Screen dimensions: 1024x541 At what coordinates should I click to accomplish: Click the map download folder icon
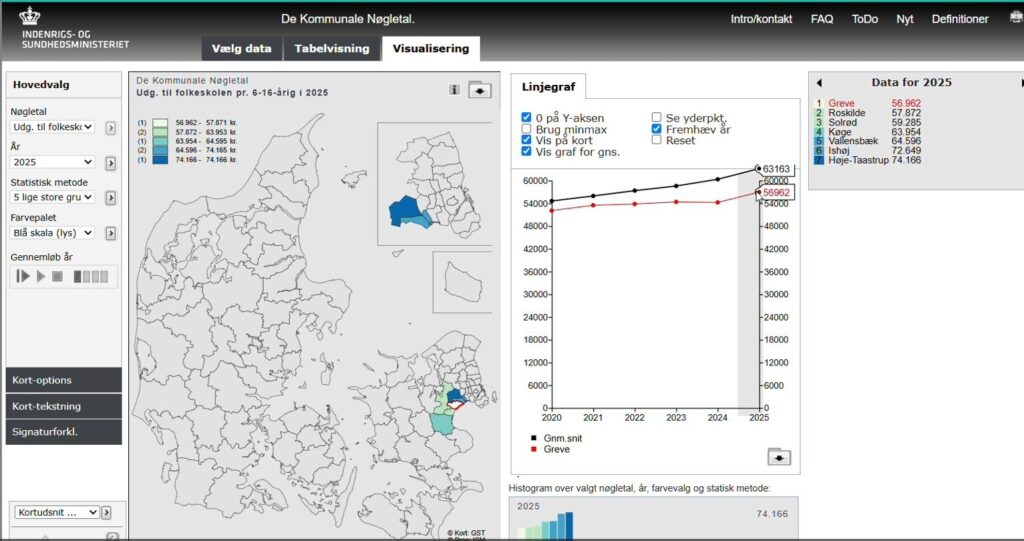[x=481, y=90]
